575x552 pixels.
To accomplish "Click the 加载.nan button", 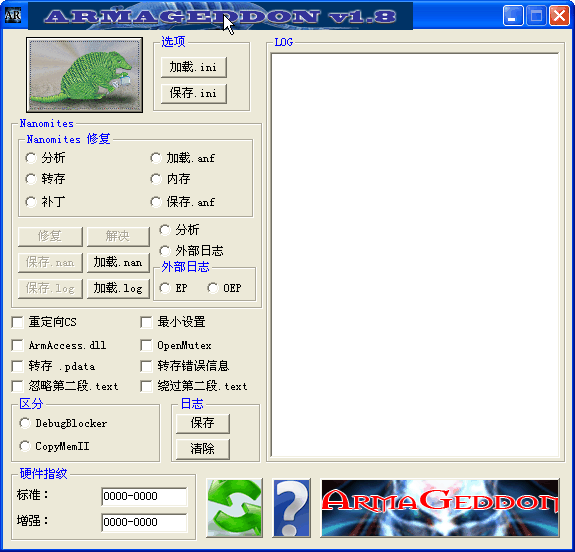I will point(118,262).
